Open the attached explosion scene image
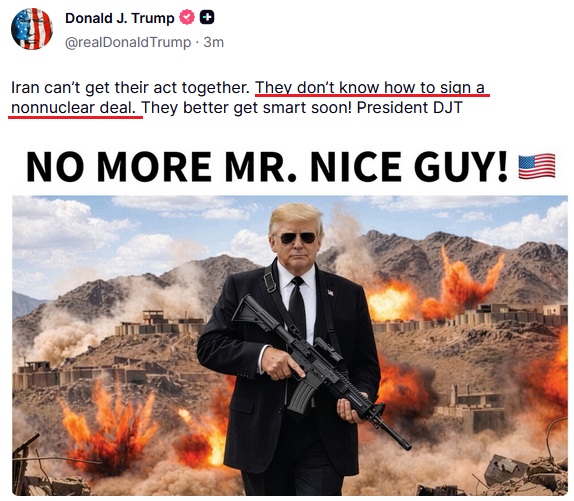Screen dimensions: 574x501 pyautogui.click(x=290, y=345)
